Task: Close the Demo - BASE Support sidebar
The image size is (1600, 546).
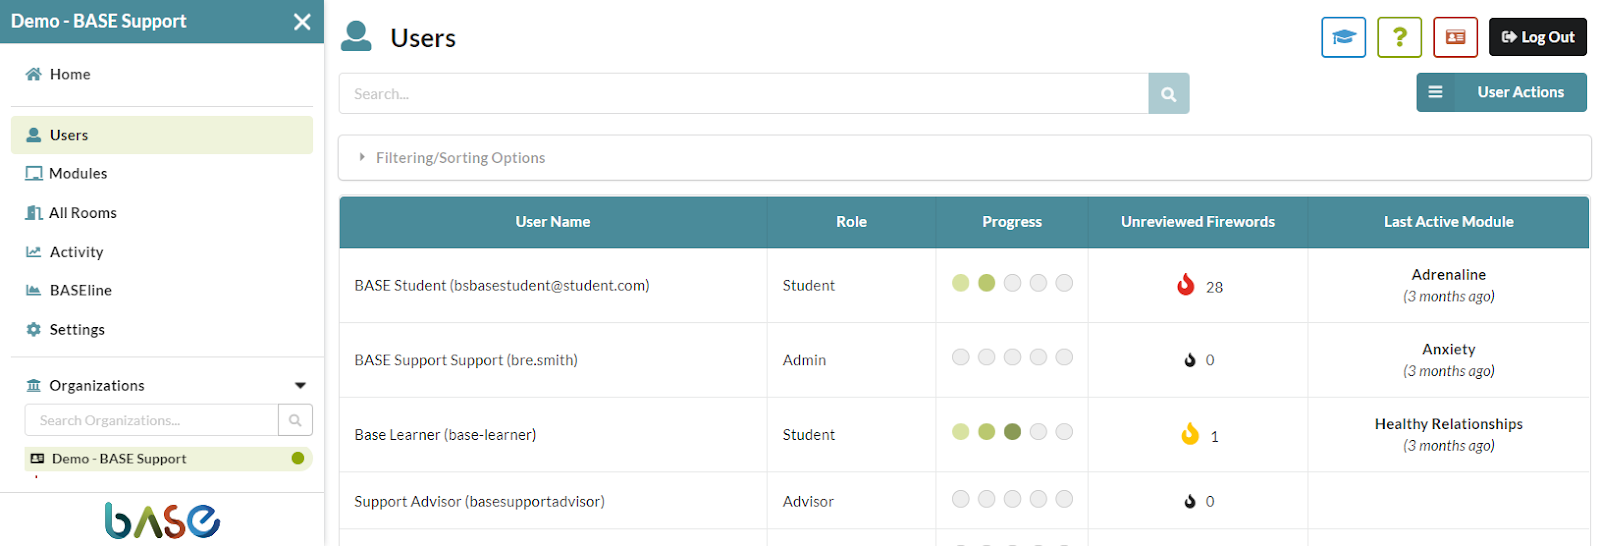Action: 302,22
